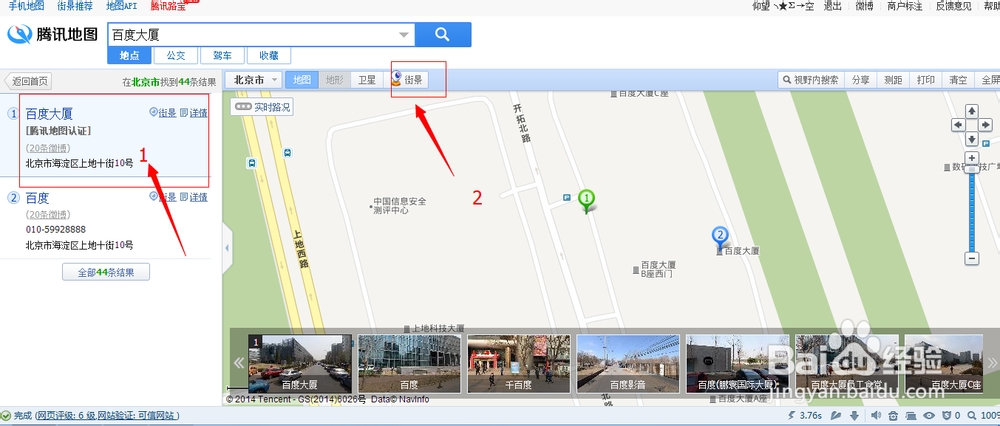This screenshot has width=1000, height=426.
Task: Click the blue search magnifier button
Action: point(443,34)
